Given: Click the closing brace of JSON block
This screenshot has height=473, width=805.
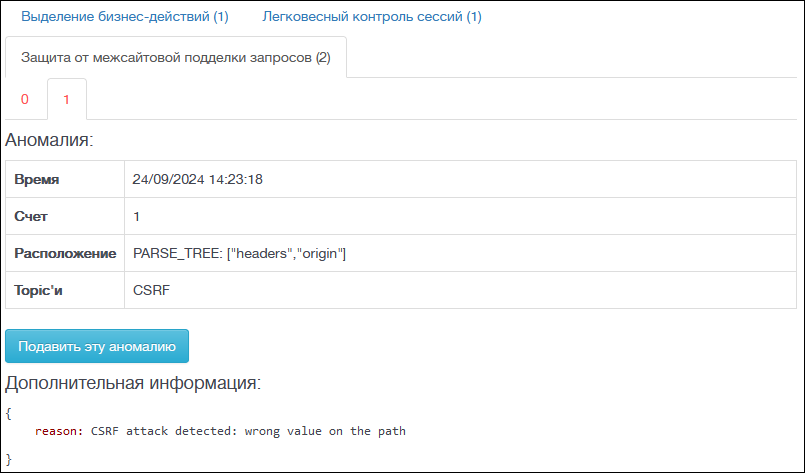Looking at the screenshot, I should tap(8, 459).
